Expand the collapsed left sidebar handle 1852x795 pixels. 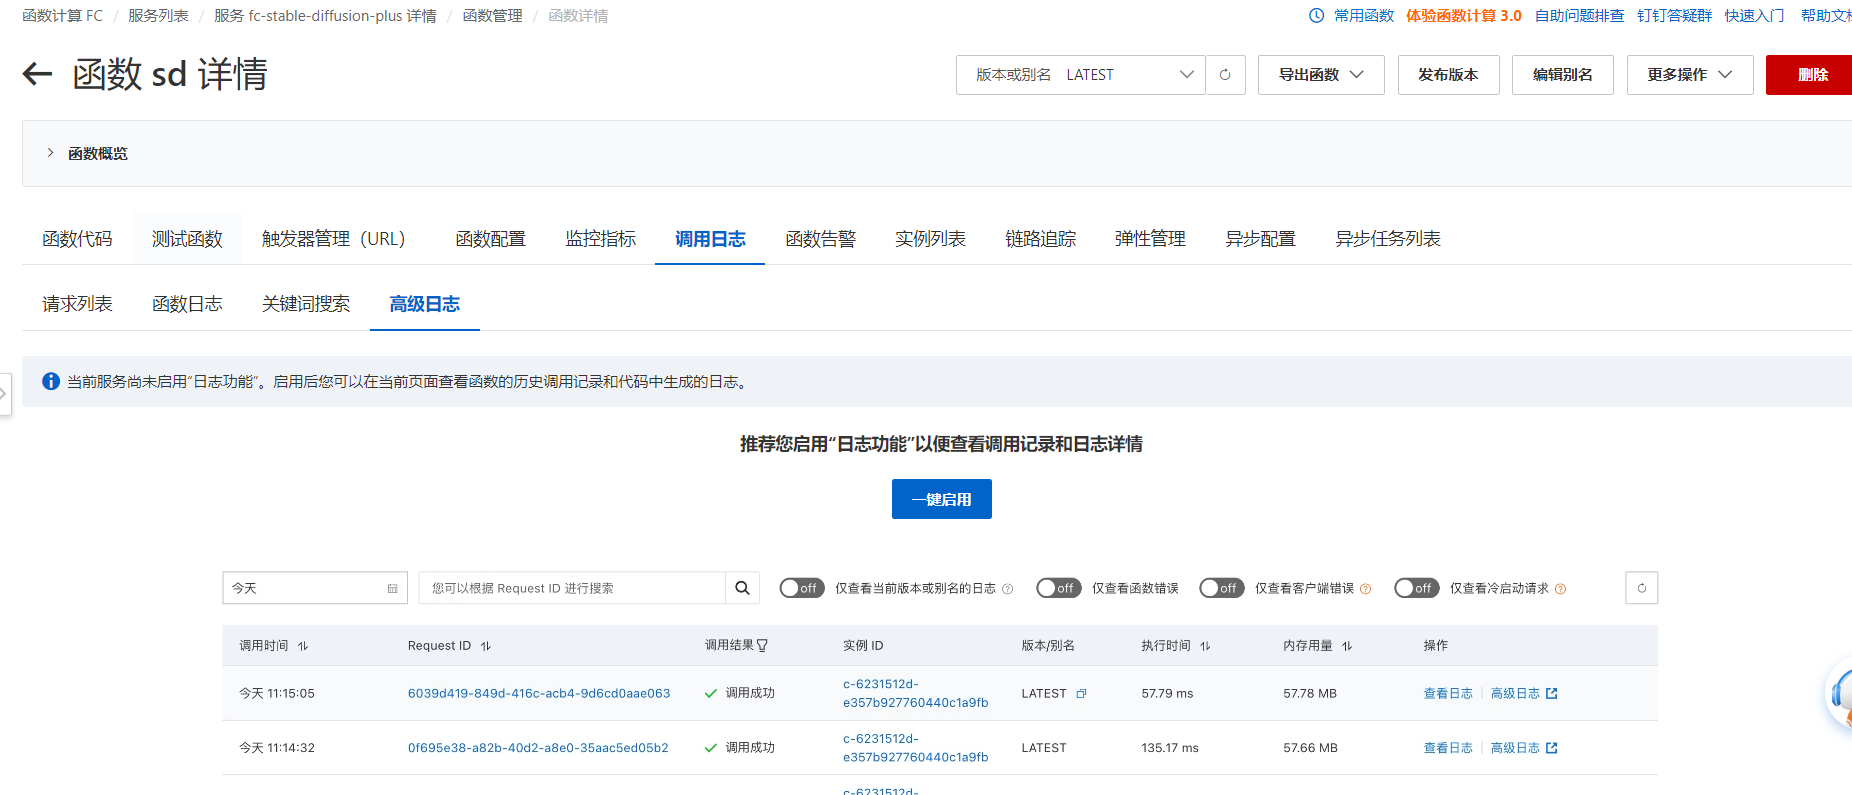tap(5, 394)
